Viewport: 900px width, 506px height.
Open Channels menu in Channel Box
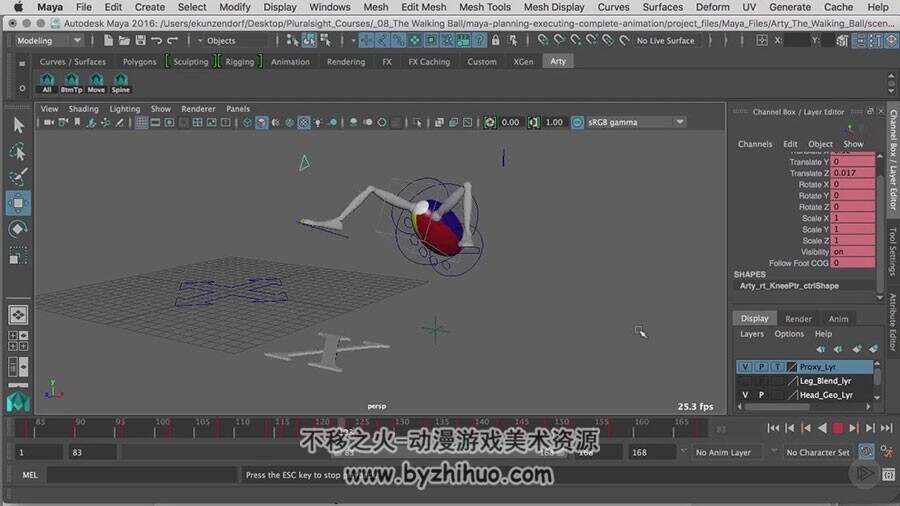(755, 144)
